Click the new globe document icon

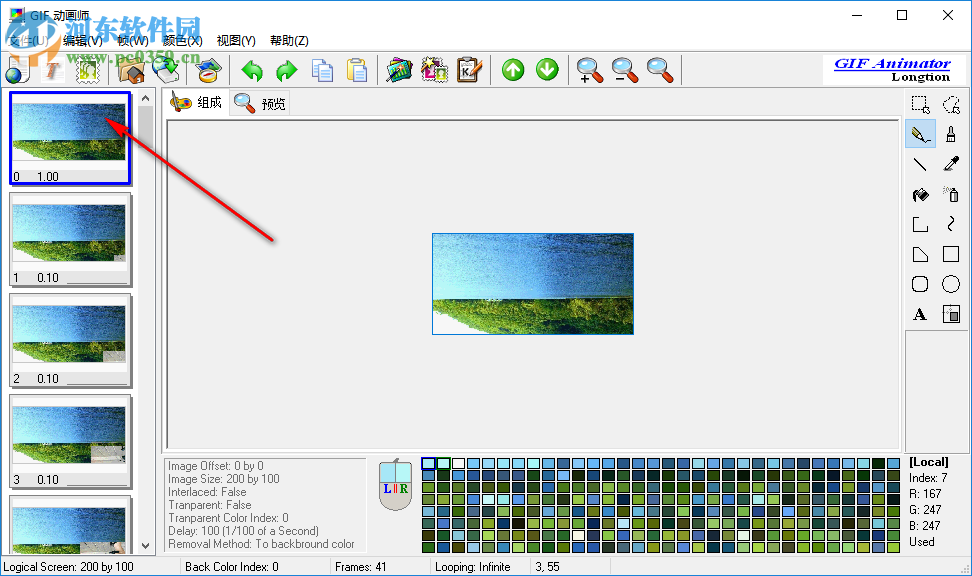pyautogui.click(x=17, y=70)
